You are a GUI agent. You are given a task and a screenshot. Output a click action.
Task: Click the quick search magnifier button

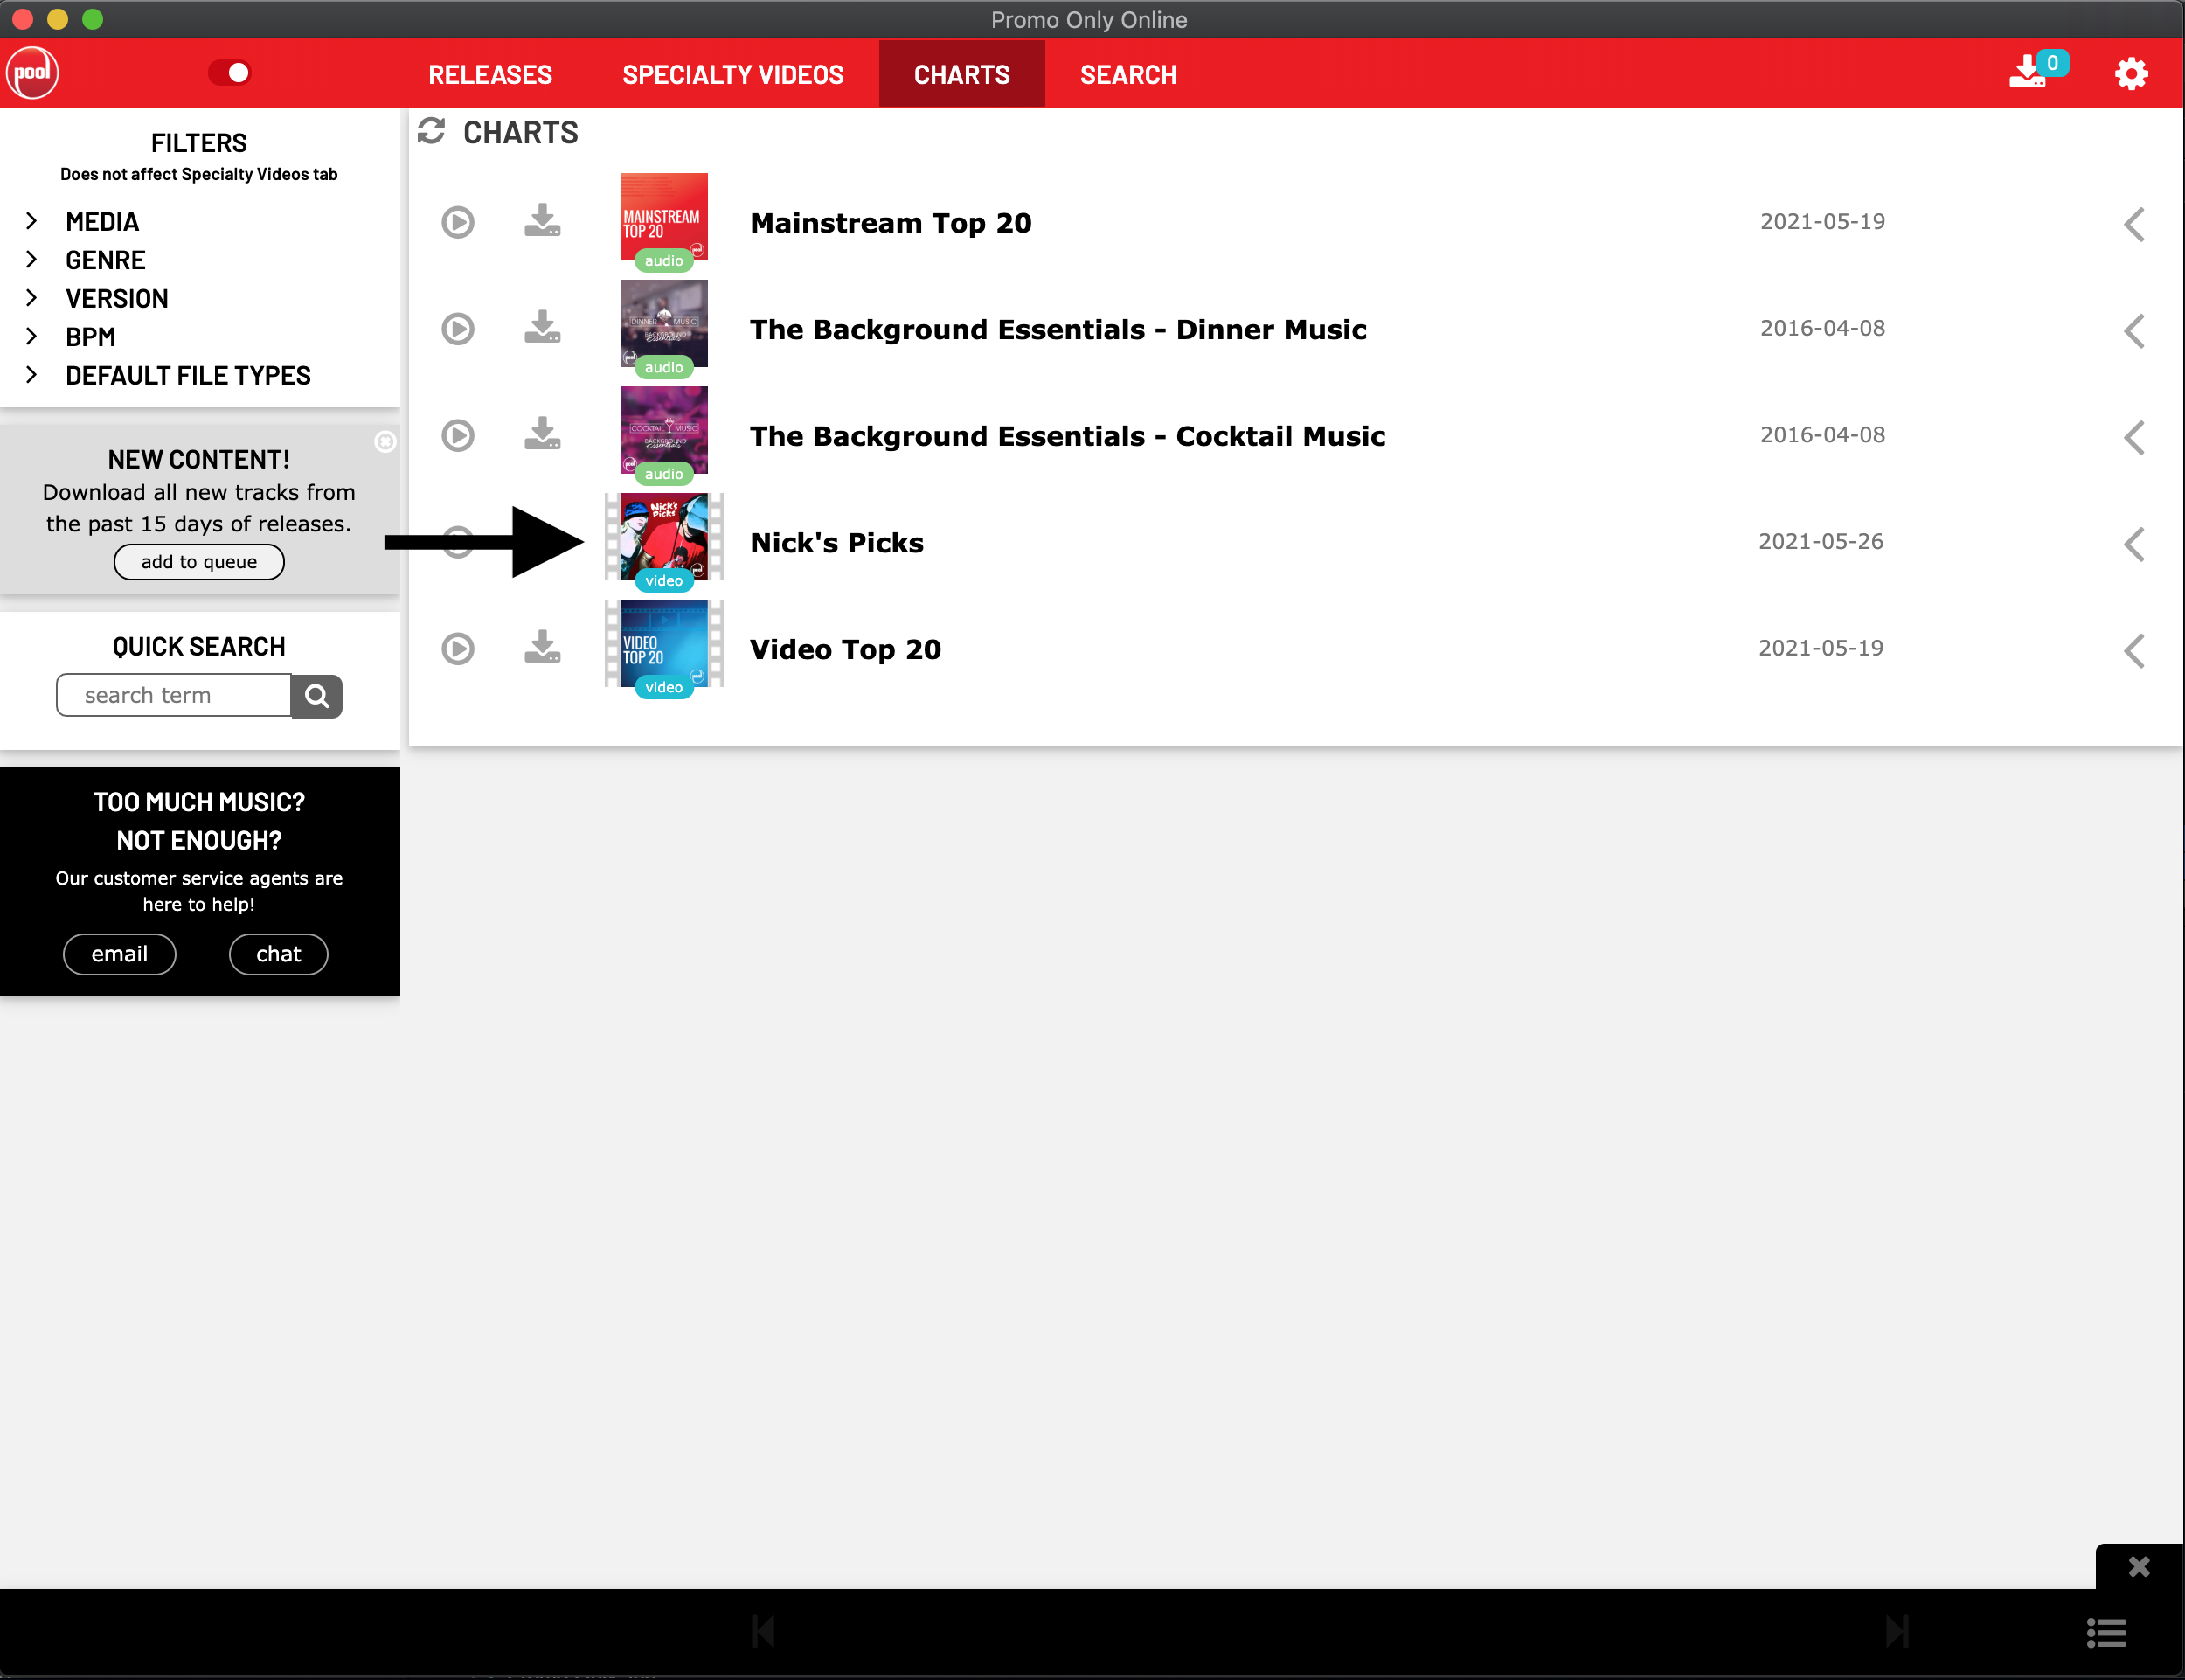pos(317,696)
